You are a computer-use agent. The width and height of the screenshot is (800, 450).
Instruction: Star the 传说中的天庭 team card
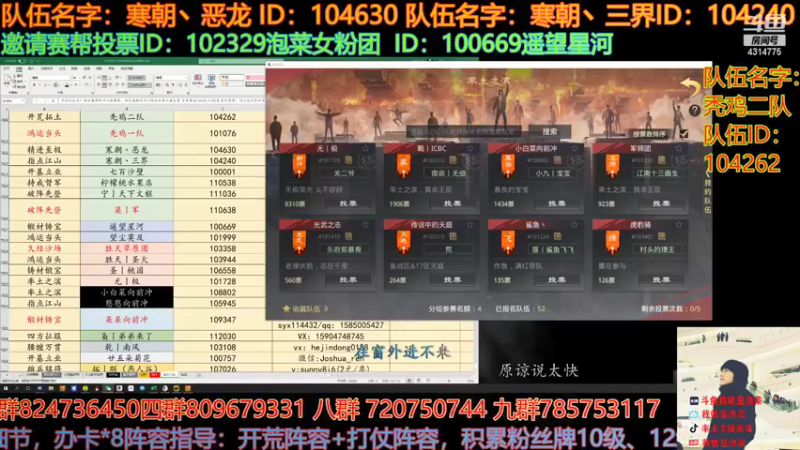[x=470, y=224]
